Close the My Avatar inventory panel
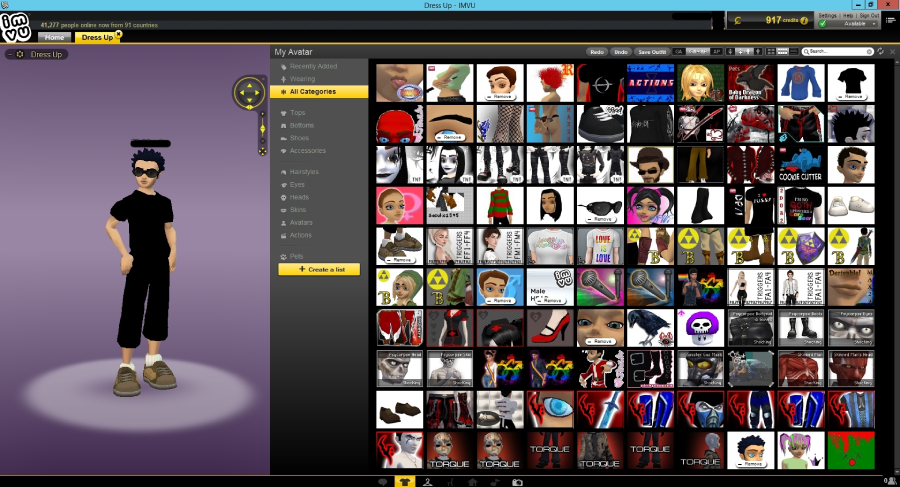 pyautogui.click(x=893, y=52)
